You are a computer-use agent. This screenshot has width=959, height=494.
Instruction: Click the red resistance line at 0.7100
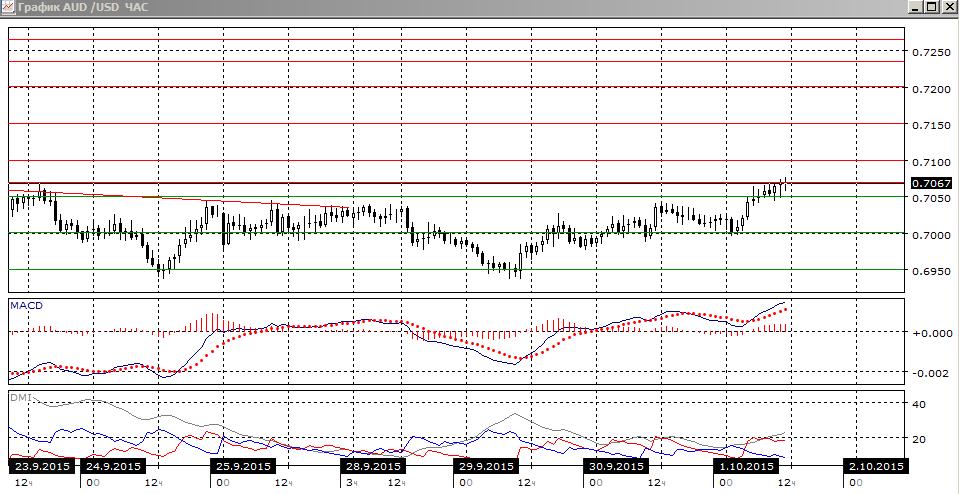pyautogui.click(x=456, y=160)
